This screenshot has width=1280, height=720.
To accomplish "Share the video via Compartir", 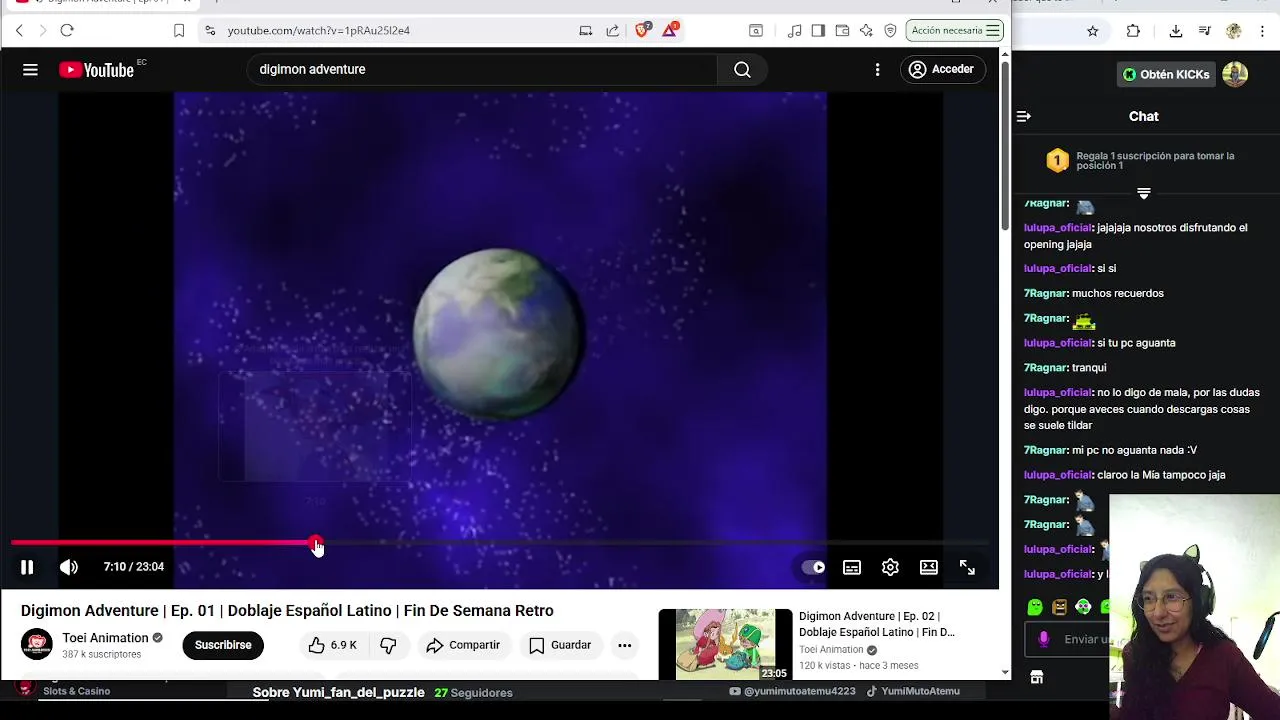I will [463, 645].
